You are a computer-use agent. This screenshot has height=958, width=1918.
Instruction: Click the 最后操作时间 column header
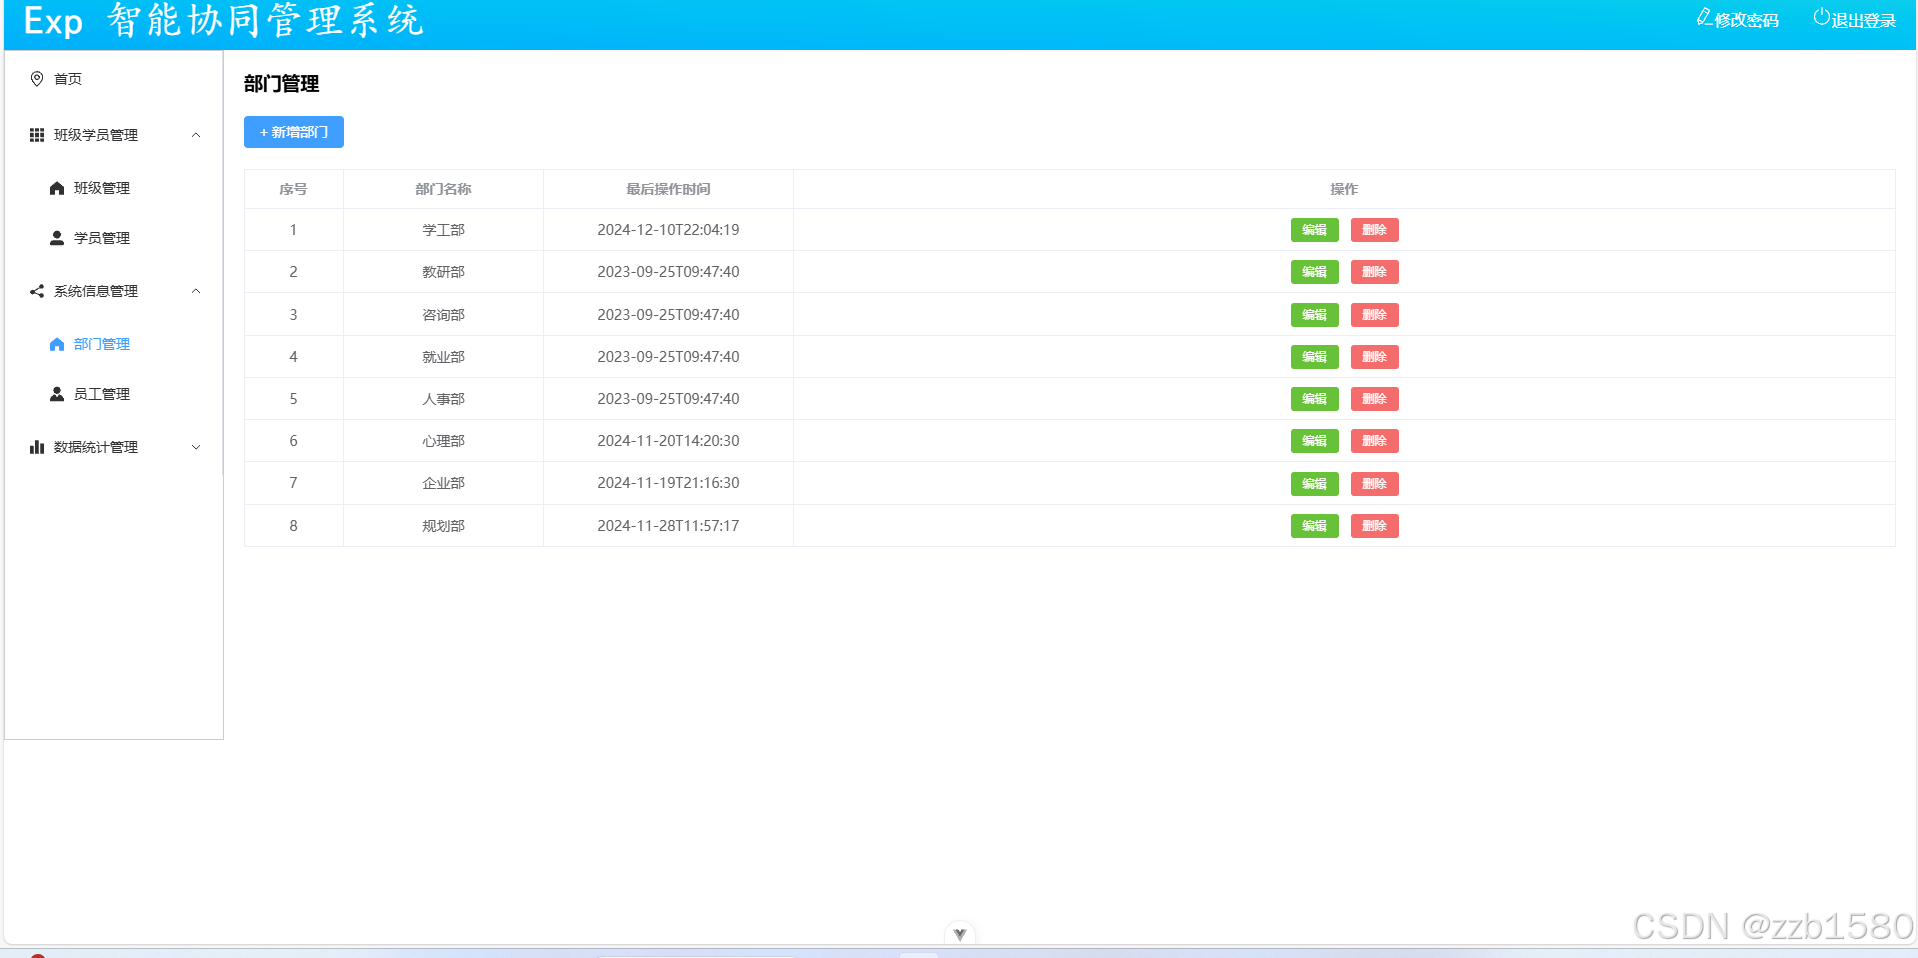[668, 189]
